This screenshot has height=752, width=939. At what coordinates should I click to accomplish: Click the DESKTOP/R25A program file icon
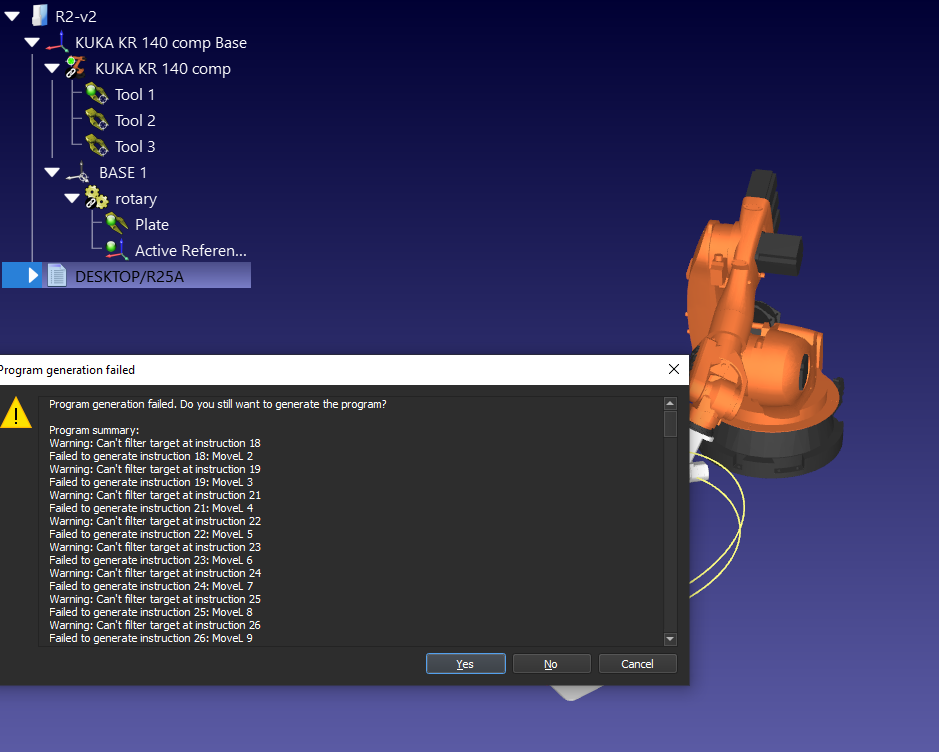tap(57, 275)
